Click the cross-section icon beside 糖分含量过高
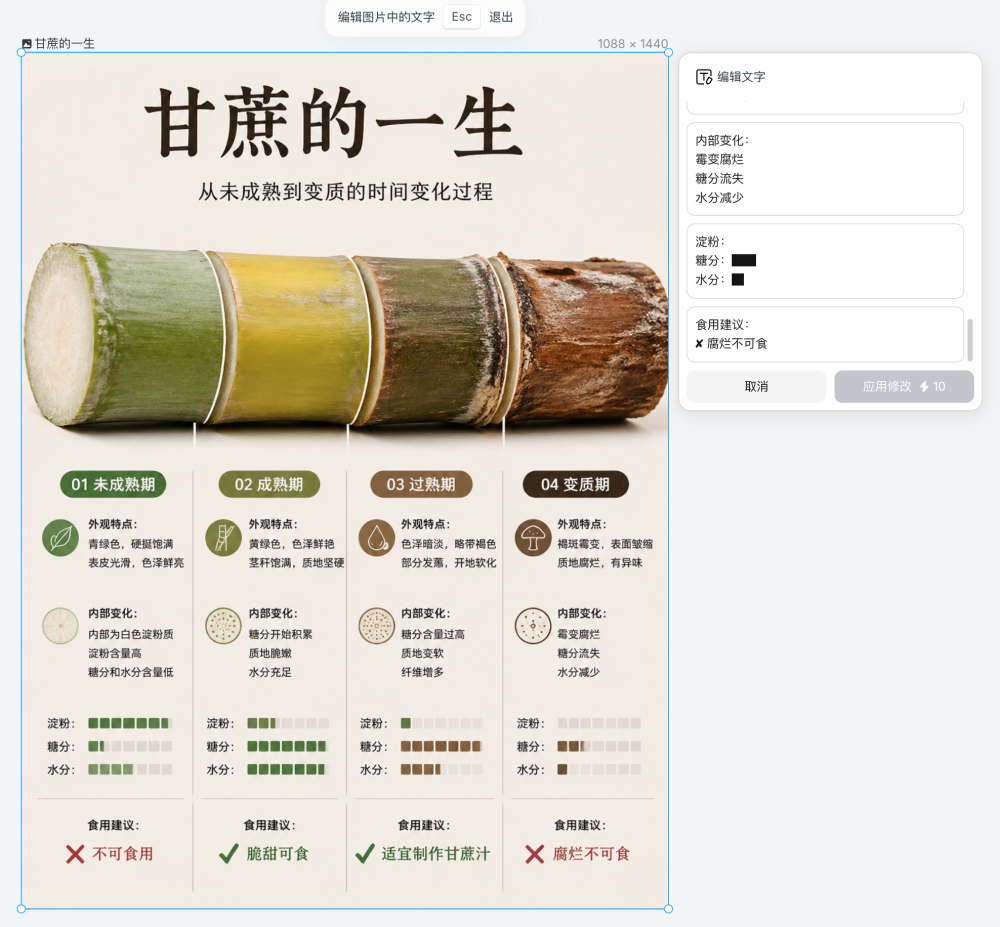 tap(377, 625)
